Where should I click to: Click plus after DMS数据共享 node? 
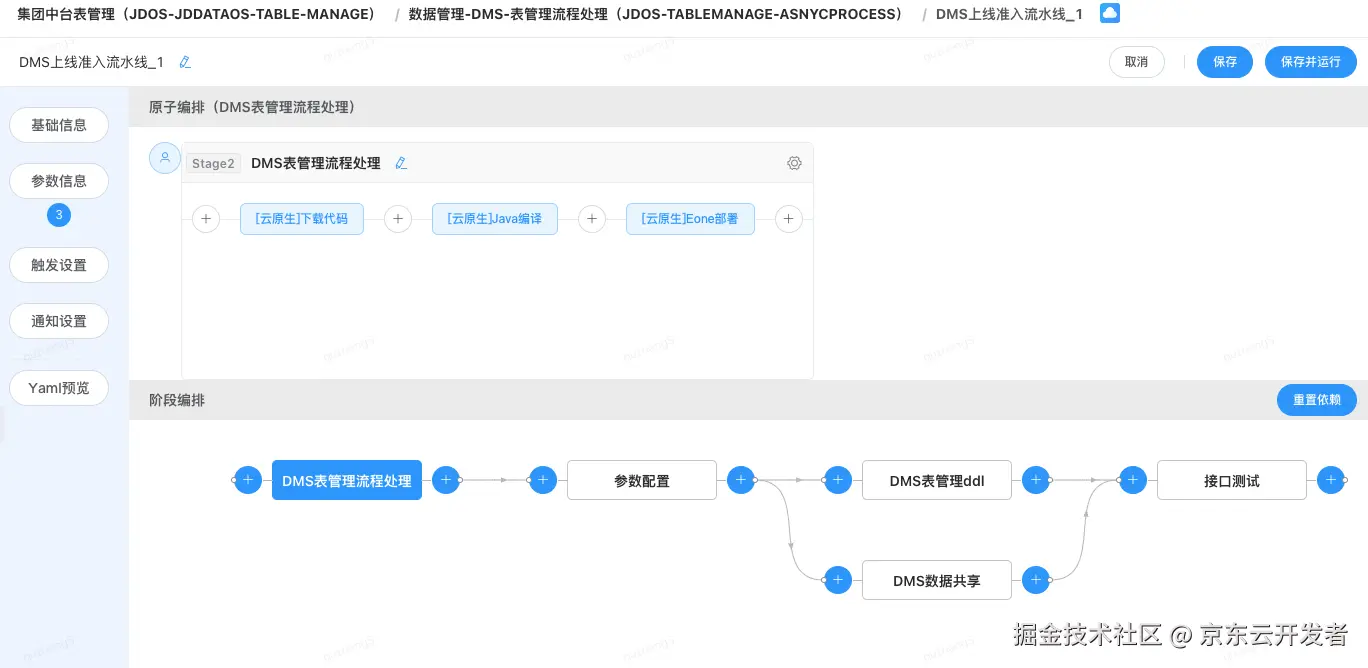pos(1036,580)
